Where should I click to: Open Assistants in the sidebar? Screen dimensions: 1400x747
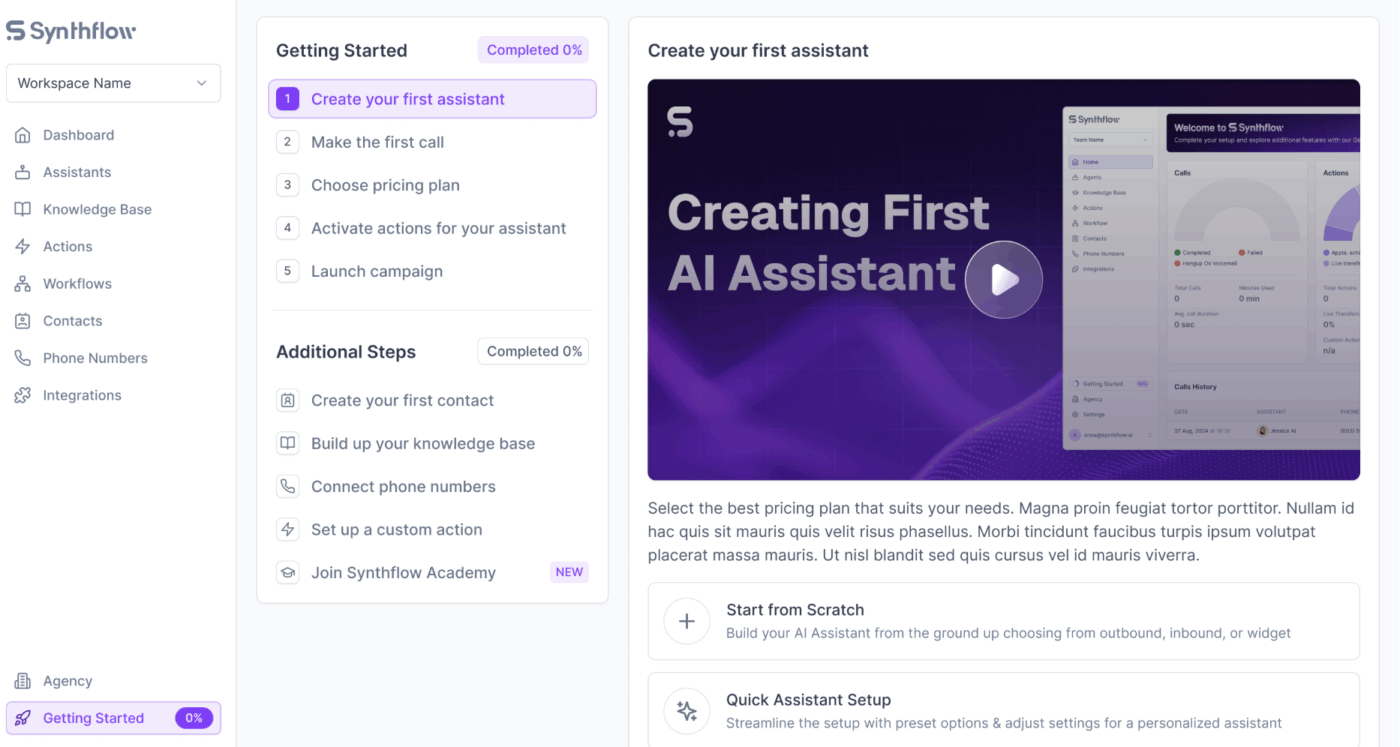(77, 172)
